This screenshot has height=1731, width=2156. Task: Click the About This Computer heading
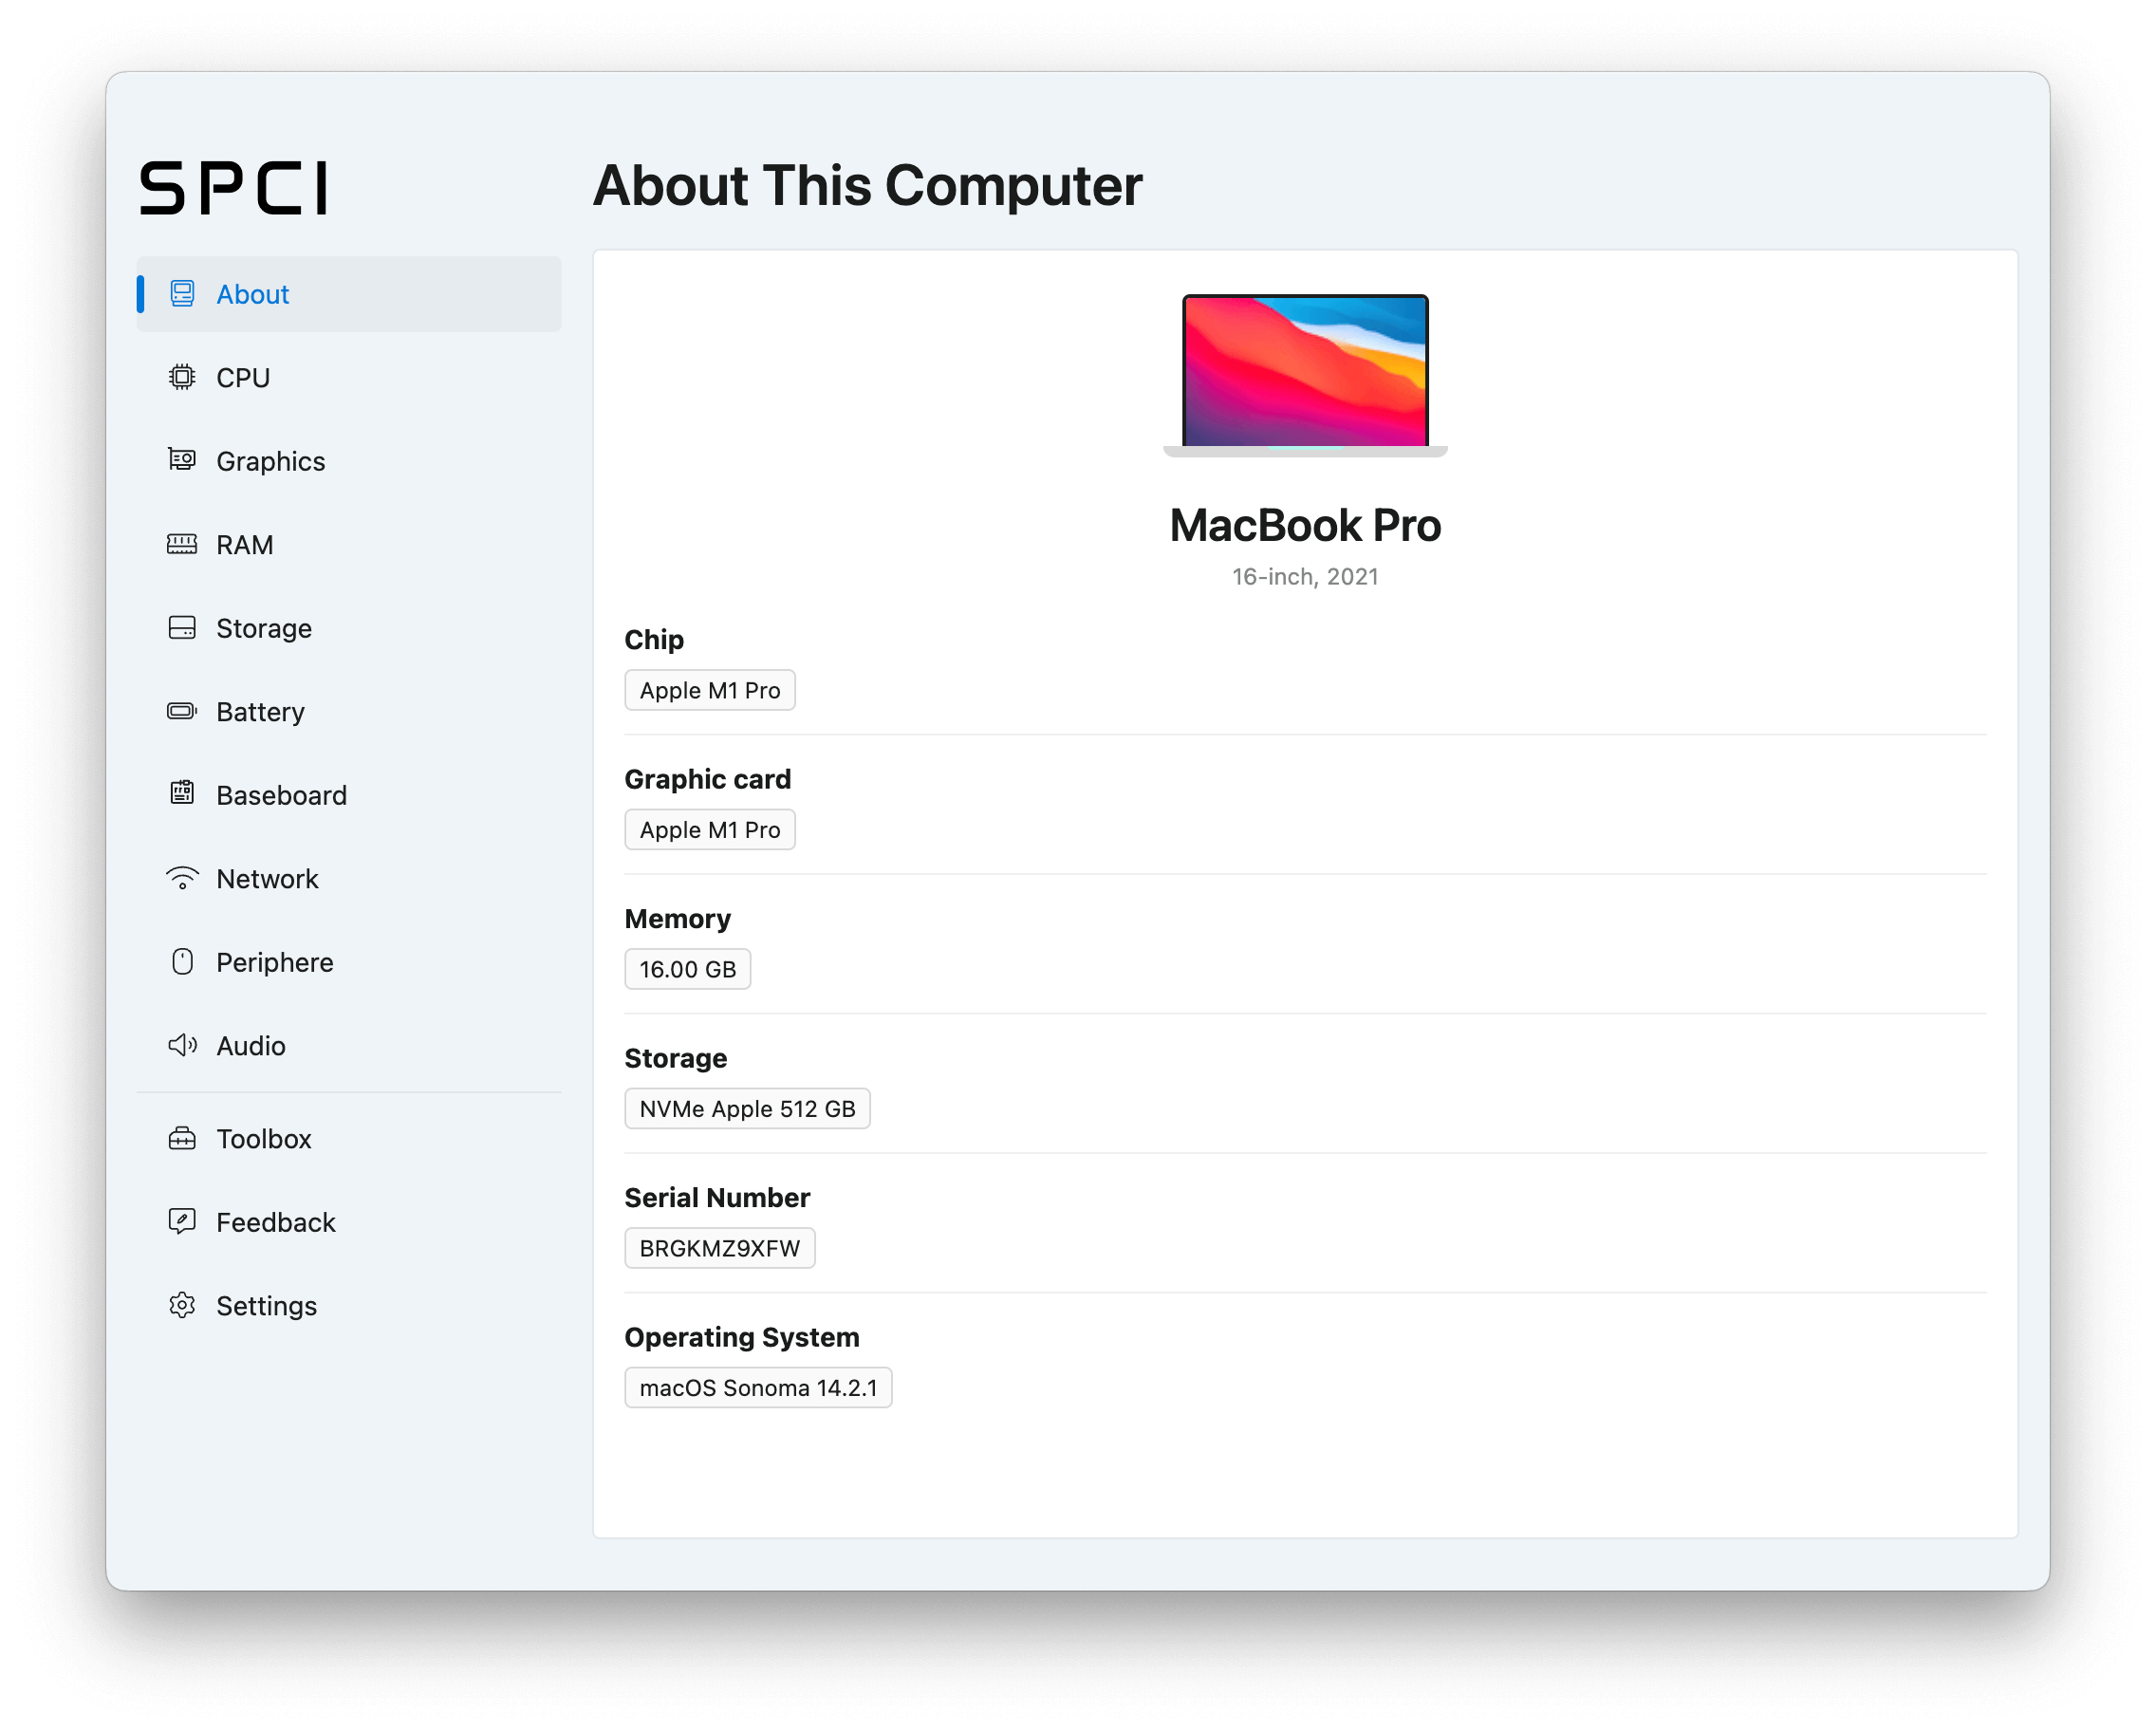(868, 186)
